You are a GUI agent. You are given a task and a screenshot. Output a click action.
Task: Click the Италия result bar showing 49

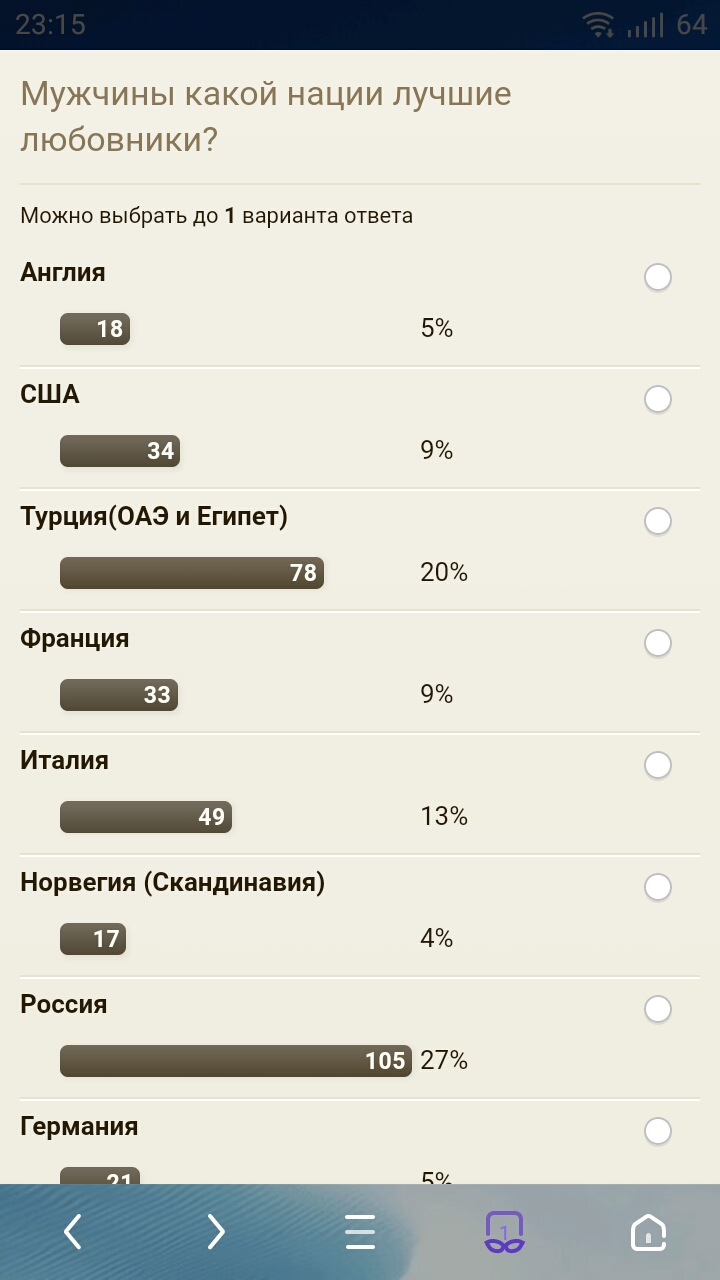coord(146,817)
